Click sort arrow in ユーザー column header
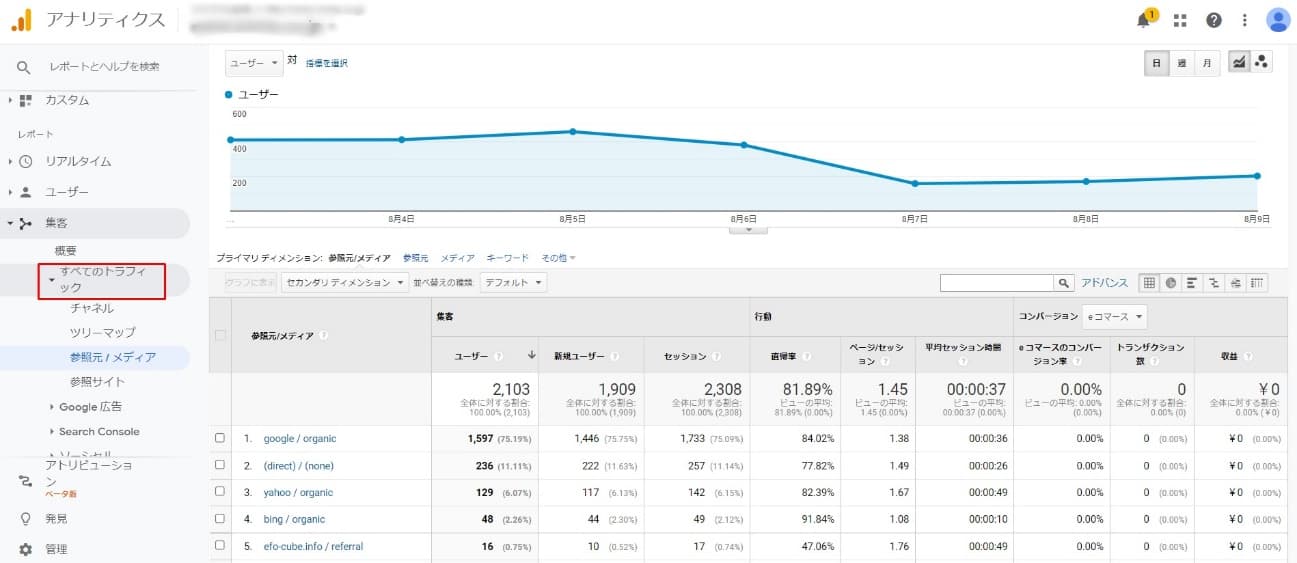 point(532,356)
